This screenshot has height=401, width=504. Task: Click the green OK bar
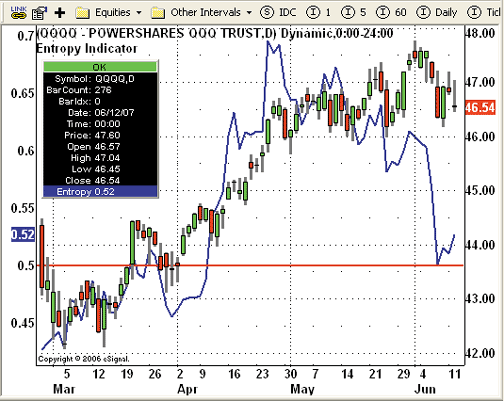(100, 67)
